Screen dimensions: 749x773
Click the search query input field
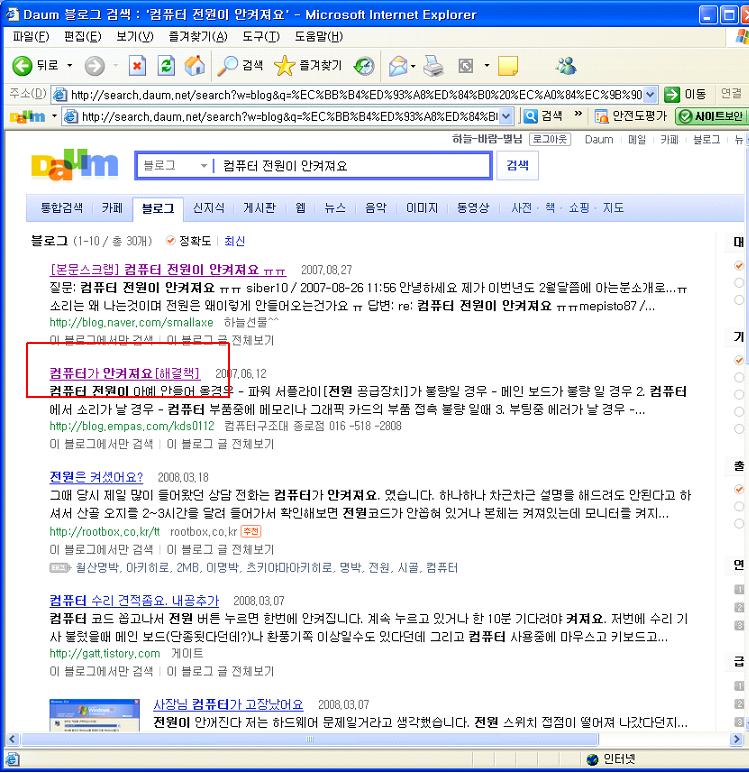click(x=353, y=166)
